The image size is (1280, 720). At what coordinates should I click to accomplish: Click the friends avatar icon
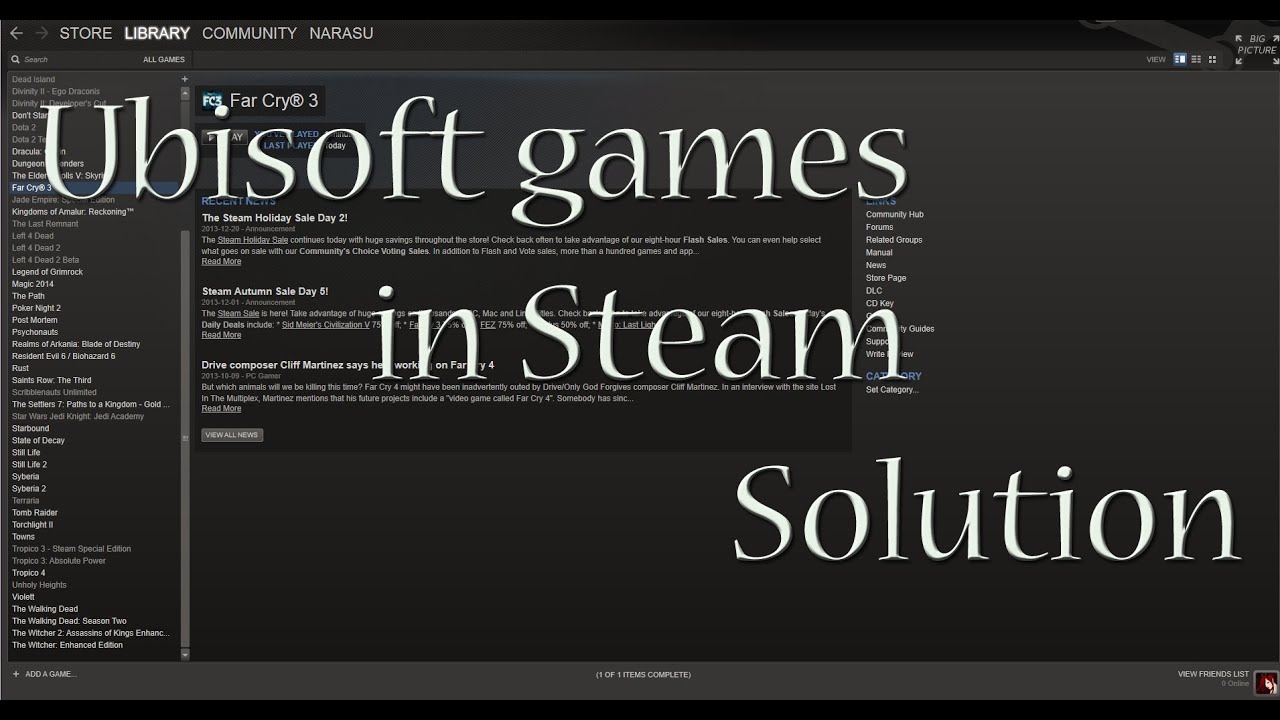click(1265, 682)
